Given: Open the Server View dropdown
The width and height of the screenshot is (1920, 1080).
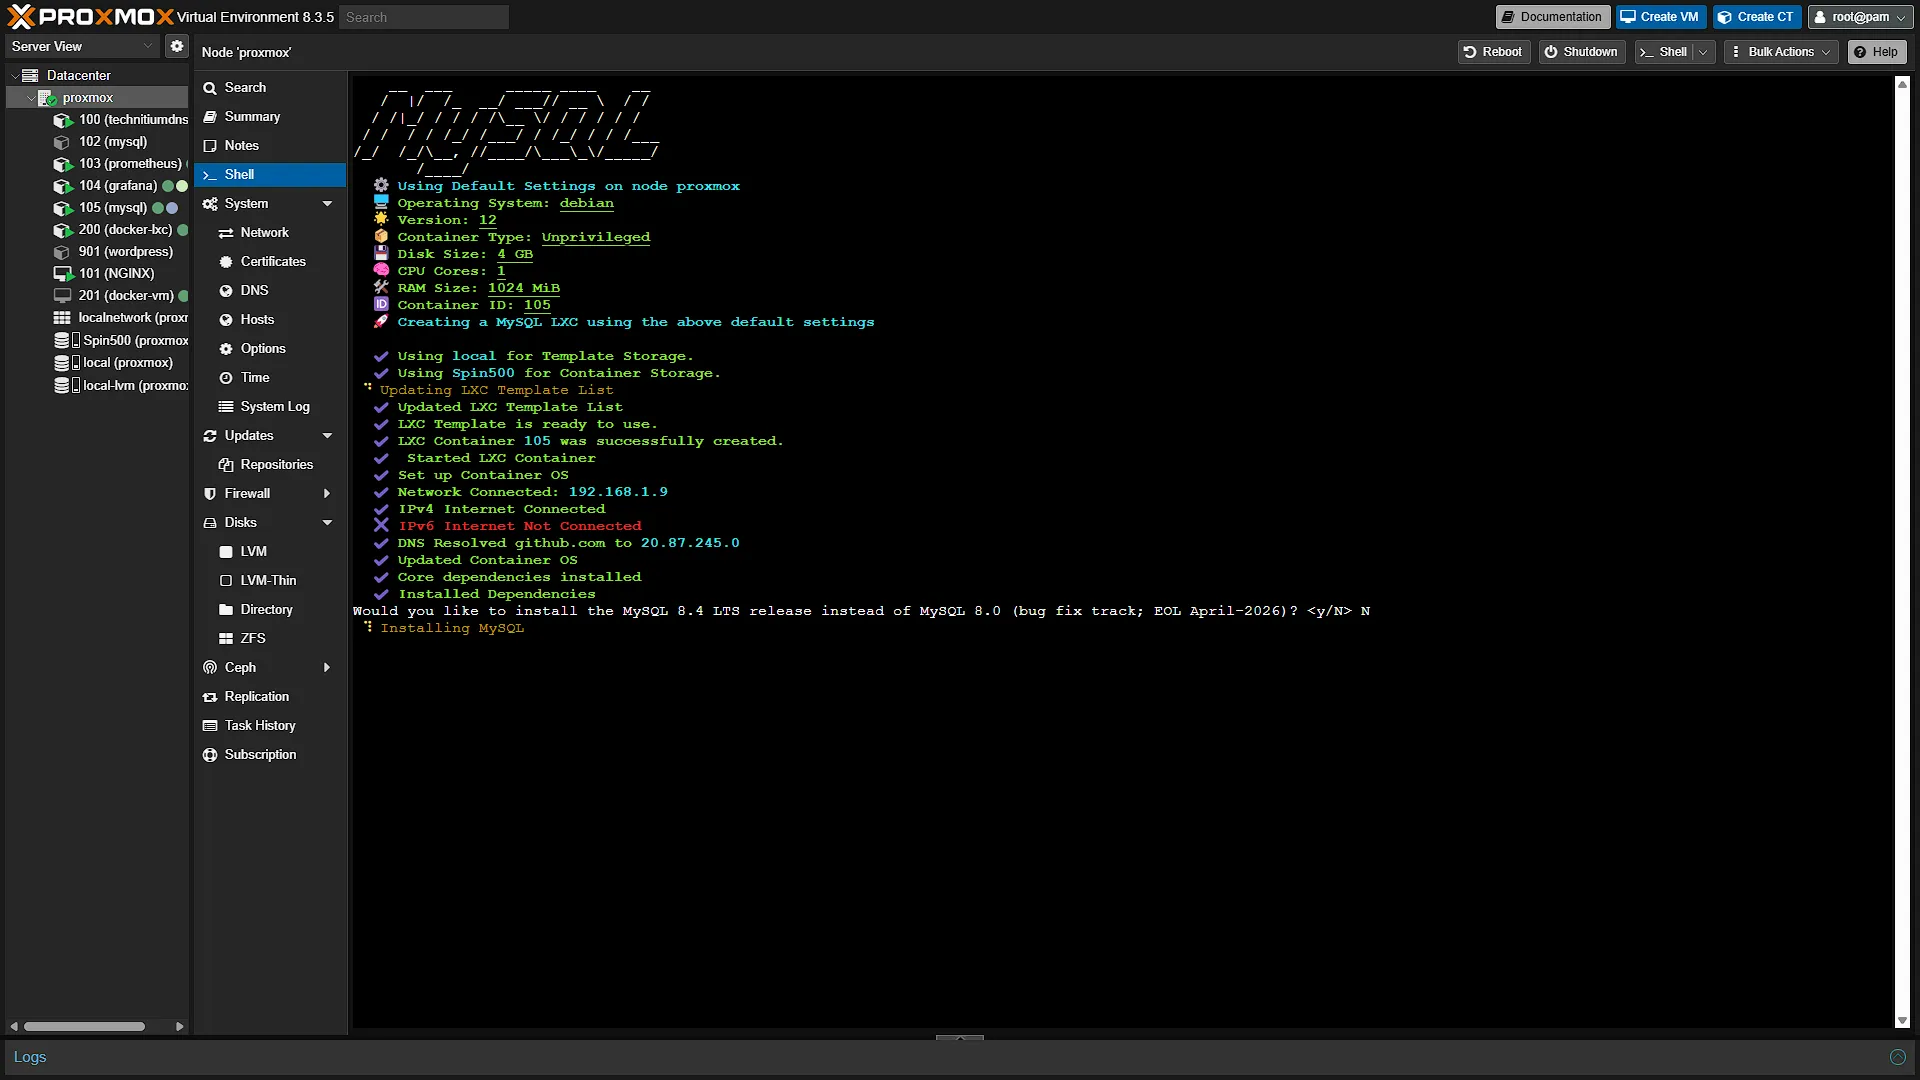Looking at the screenshot, I should (82, 46).
